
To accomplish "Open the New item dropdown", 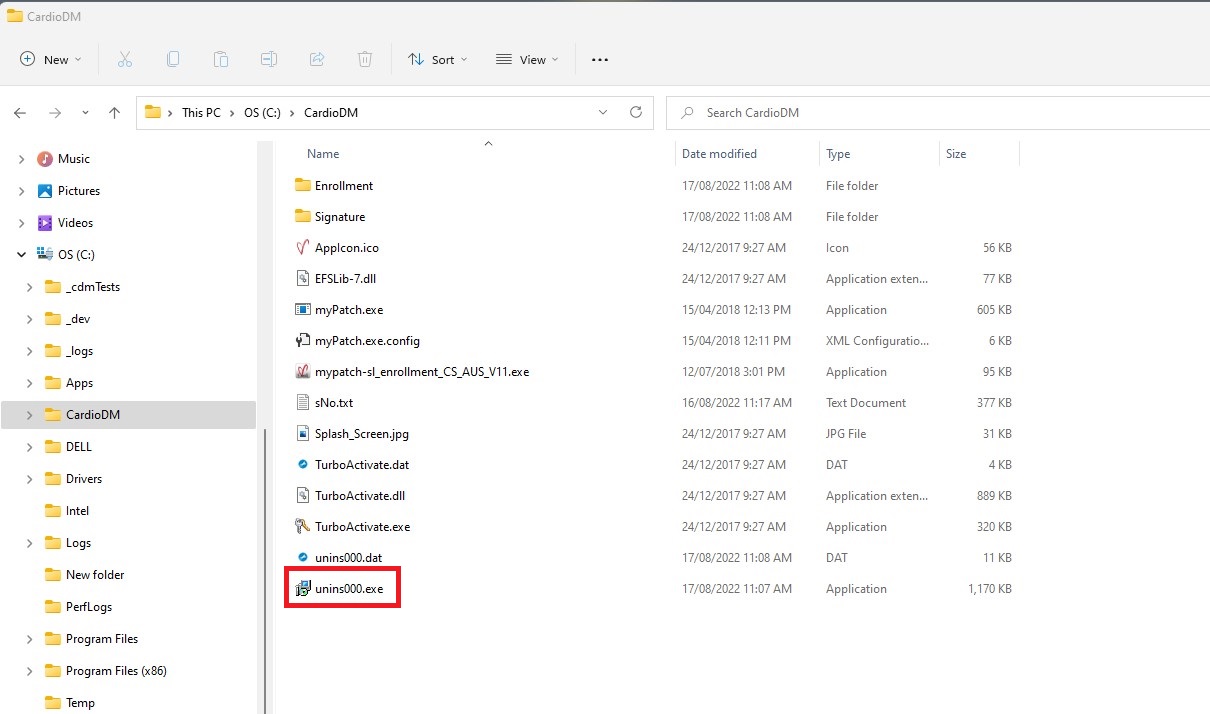I will (51, 60).
